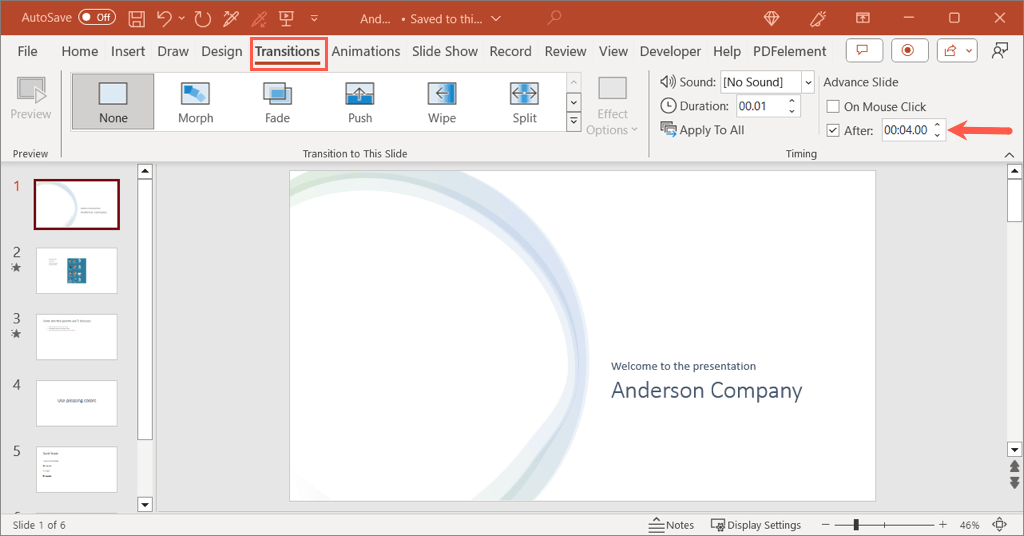
Task: Click the Preview transition button
Action: [x=31, y=99]
